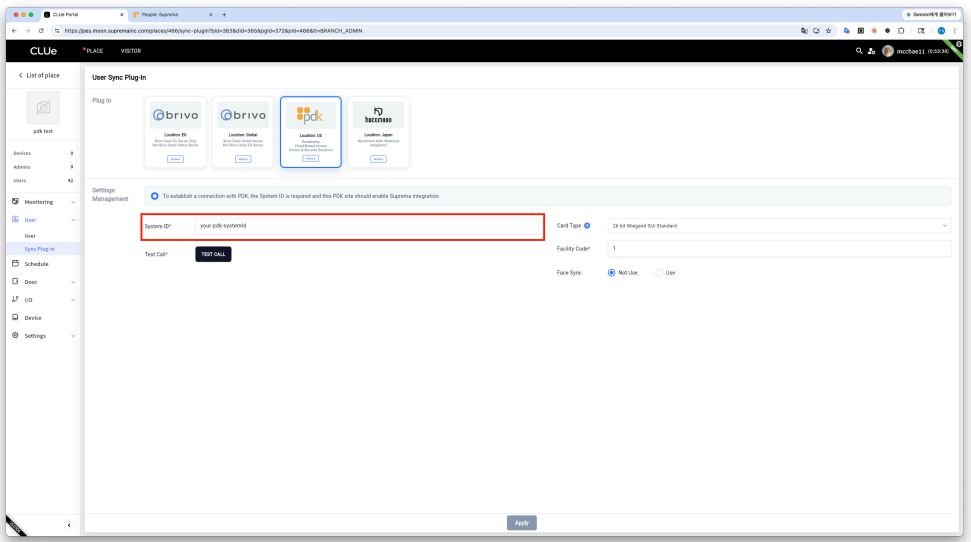Click the I/O sidebar icon
971x542 pixels.
15,299
